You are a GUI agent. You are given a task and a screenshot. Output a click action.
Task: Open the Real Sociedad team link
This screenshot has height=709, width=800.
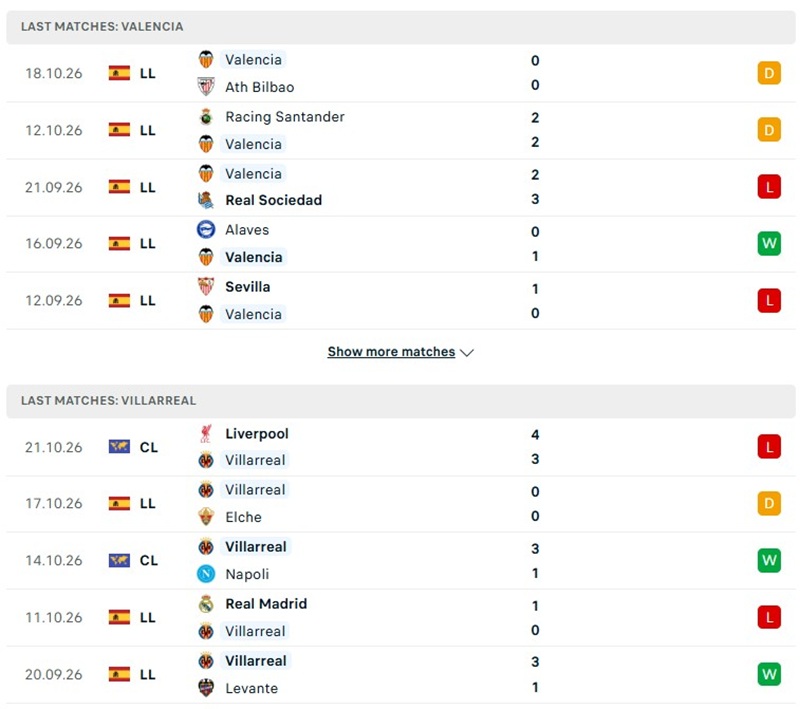point(273,200)
